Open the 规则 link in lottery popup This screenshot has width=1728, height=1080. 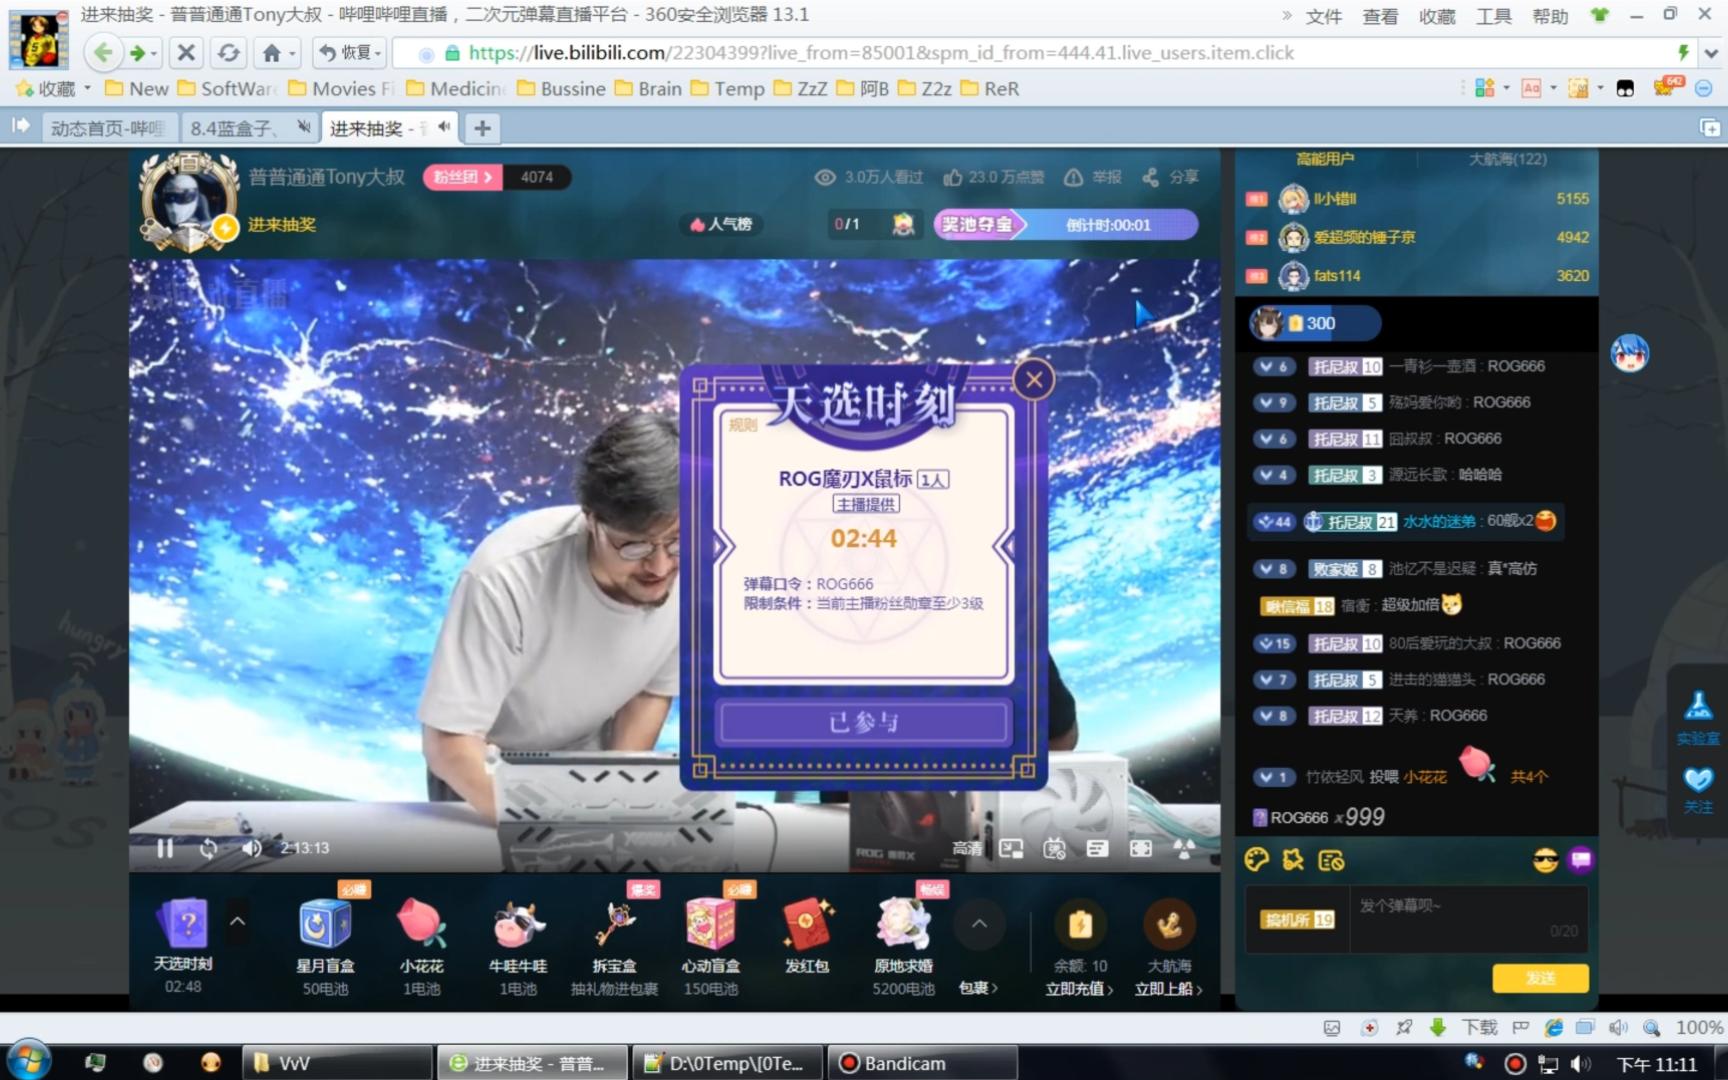[x=743, y=425]
